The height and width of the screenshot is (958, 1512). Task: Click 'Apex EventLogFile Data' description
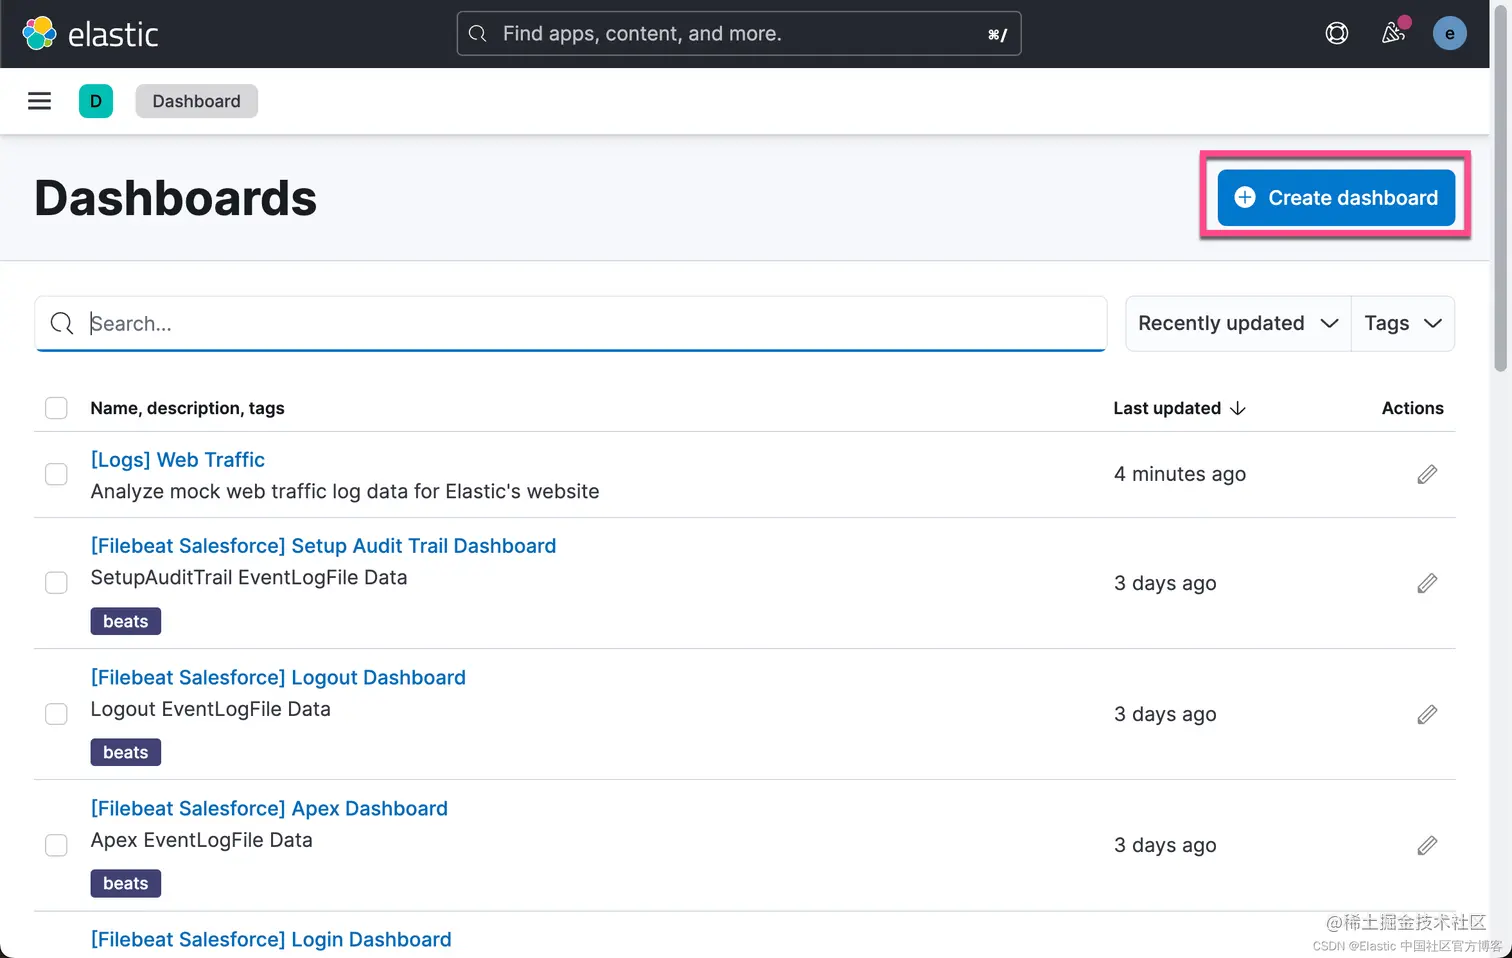point(202,840)
